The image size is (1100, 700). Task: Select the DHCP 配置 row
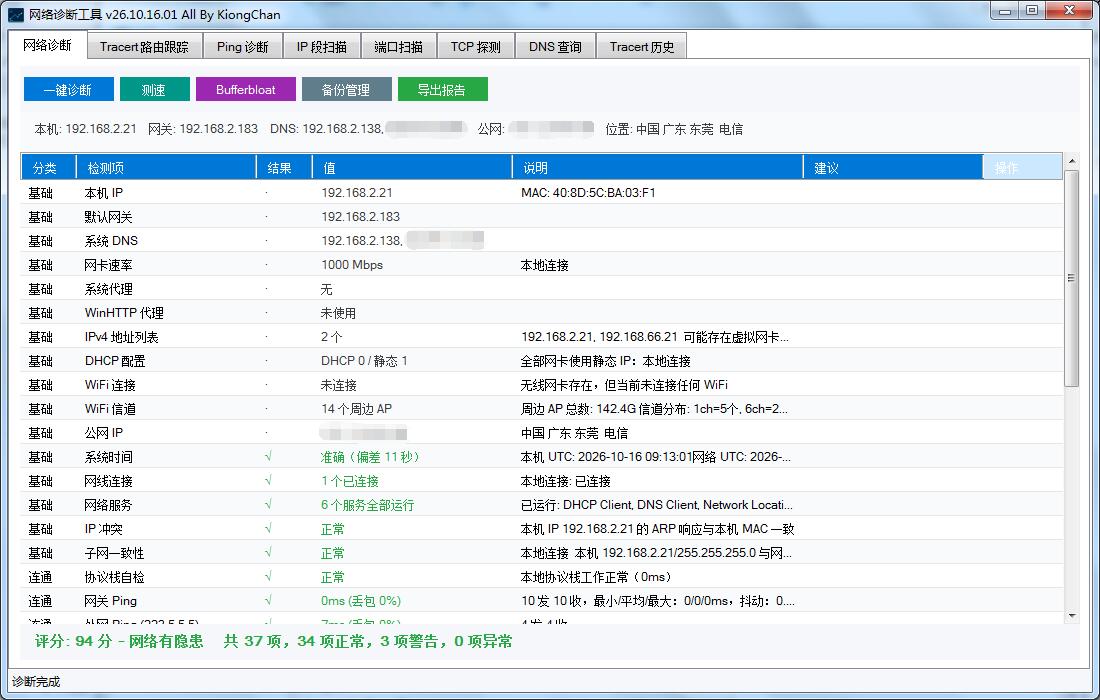[542, 361]
